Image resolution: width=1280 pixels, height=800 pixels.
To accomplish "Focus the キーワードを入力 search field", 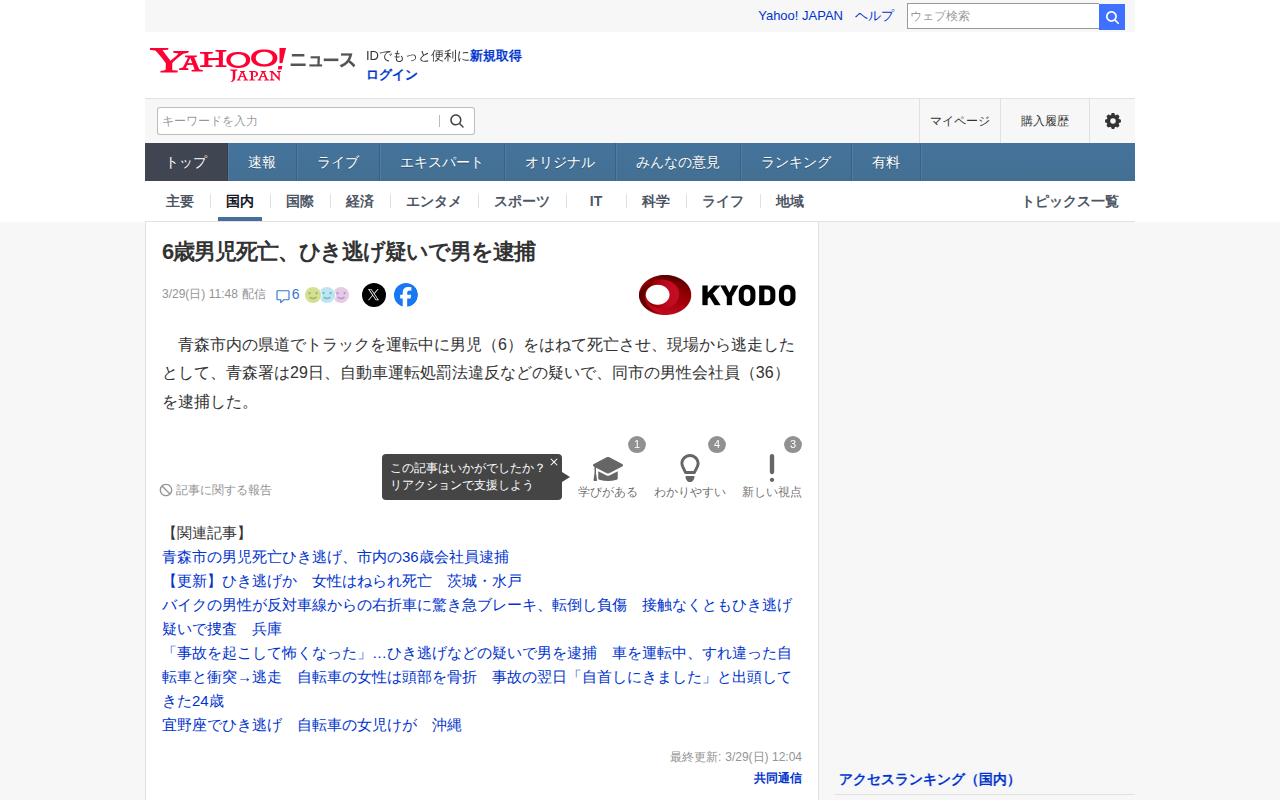I will pyautogui.click(x=298, y=121).
